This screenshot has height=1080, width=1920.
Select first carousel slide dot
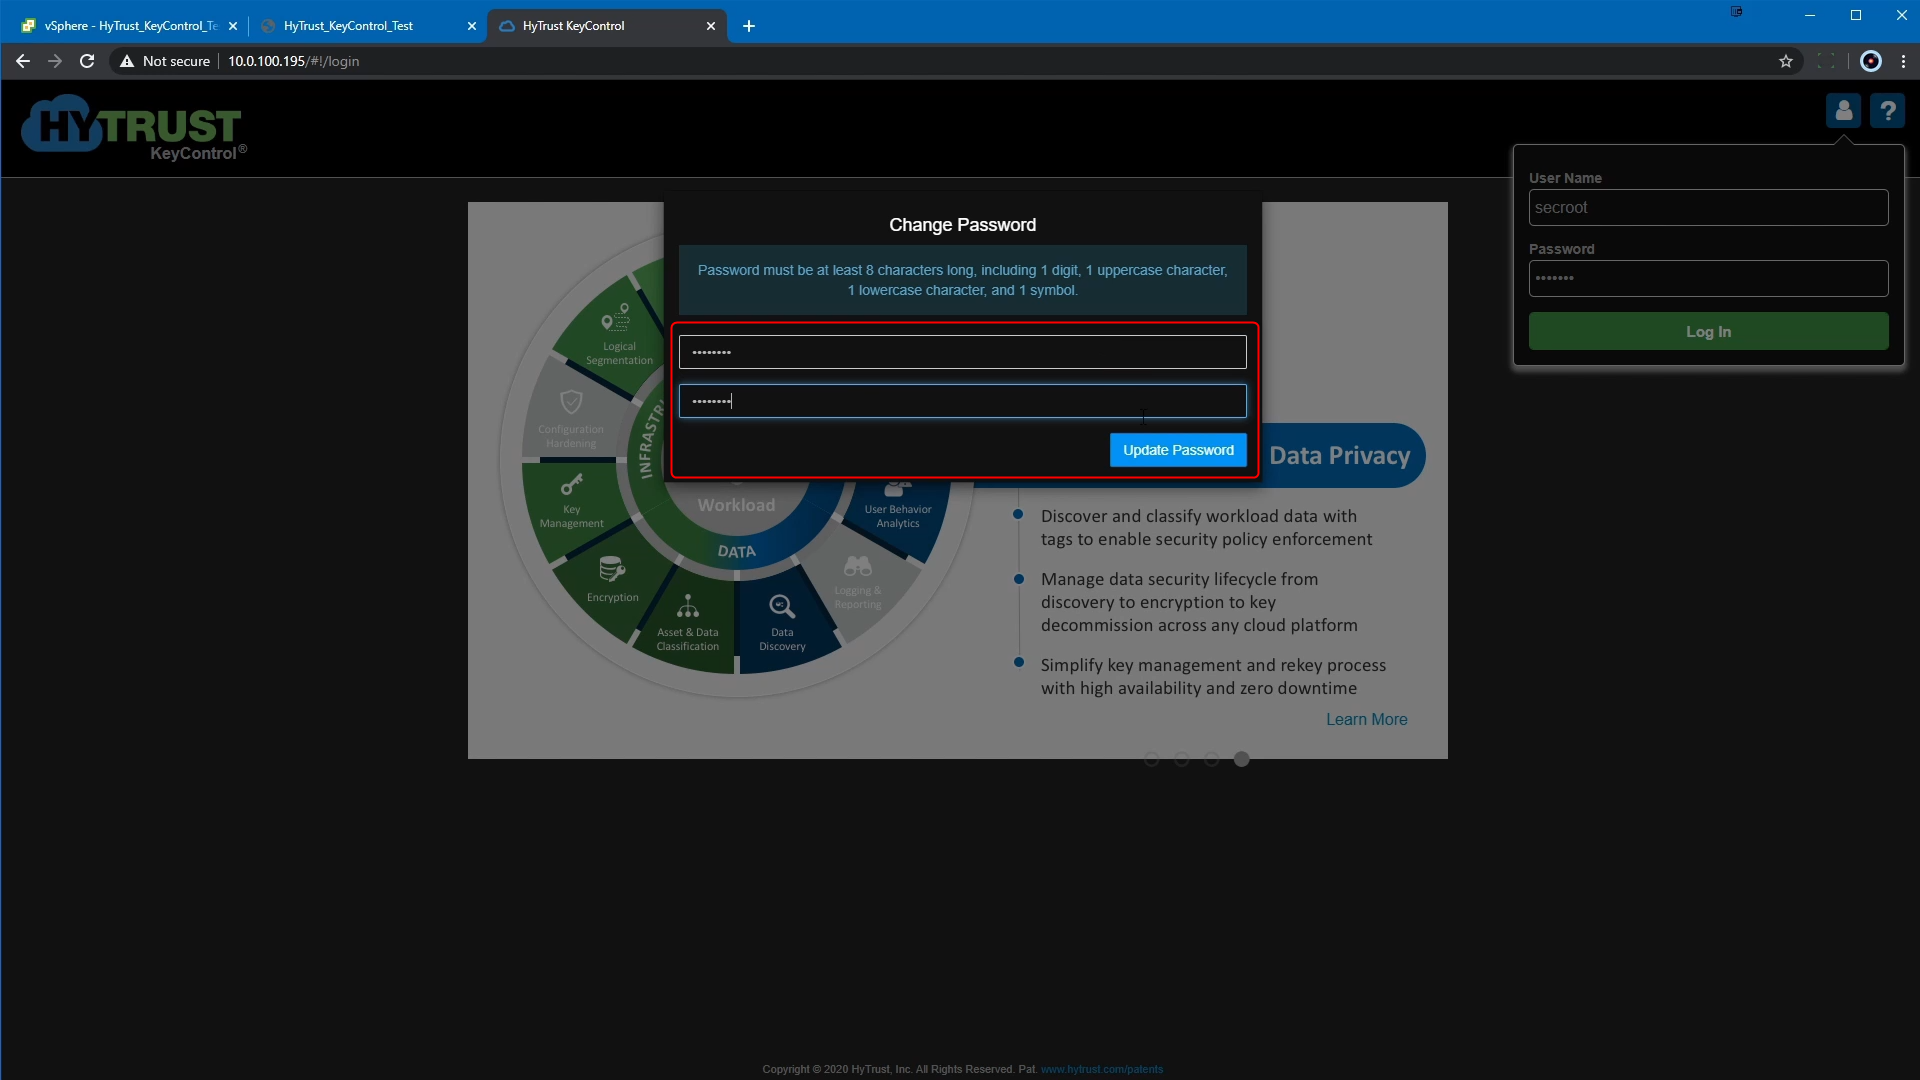click(1151, 759)
